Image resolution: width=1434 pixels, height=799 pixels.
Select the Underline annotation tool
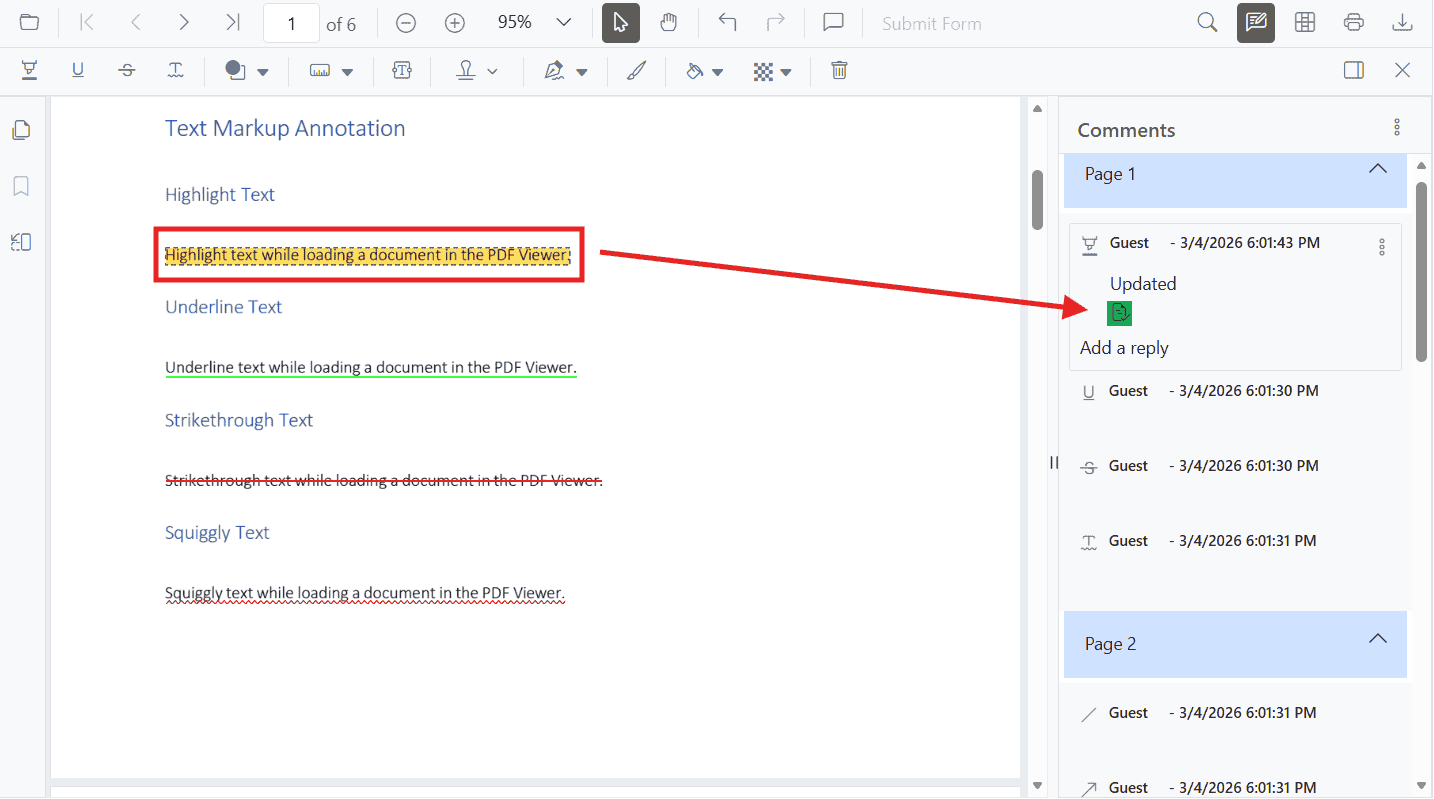click(78, 70)
